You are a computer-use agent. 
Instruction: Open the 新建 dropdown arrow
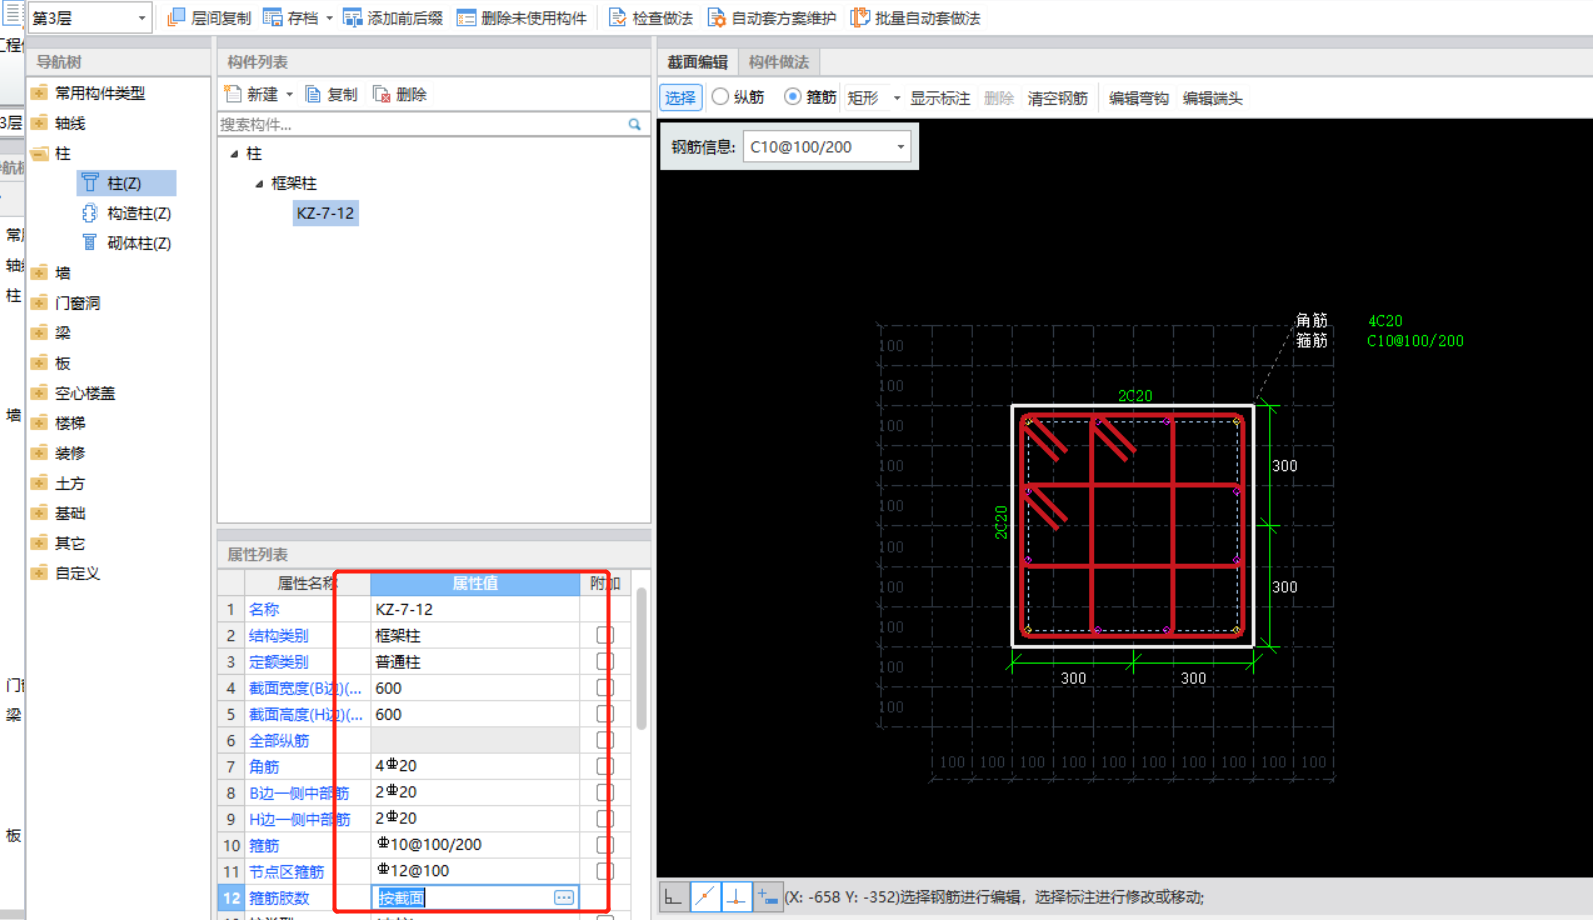[x=290, y=94]
